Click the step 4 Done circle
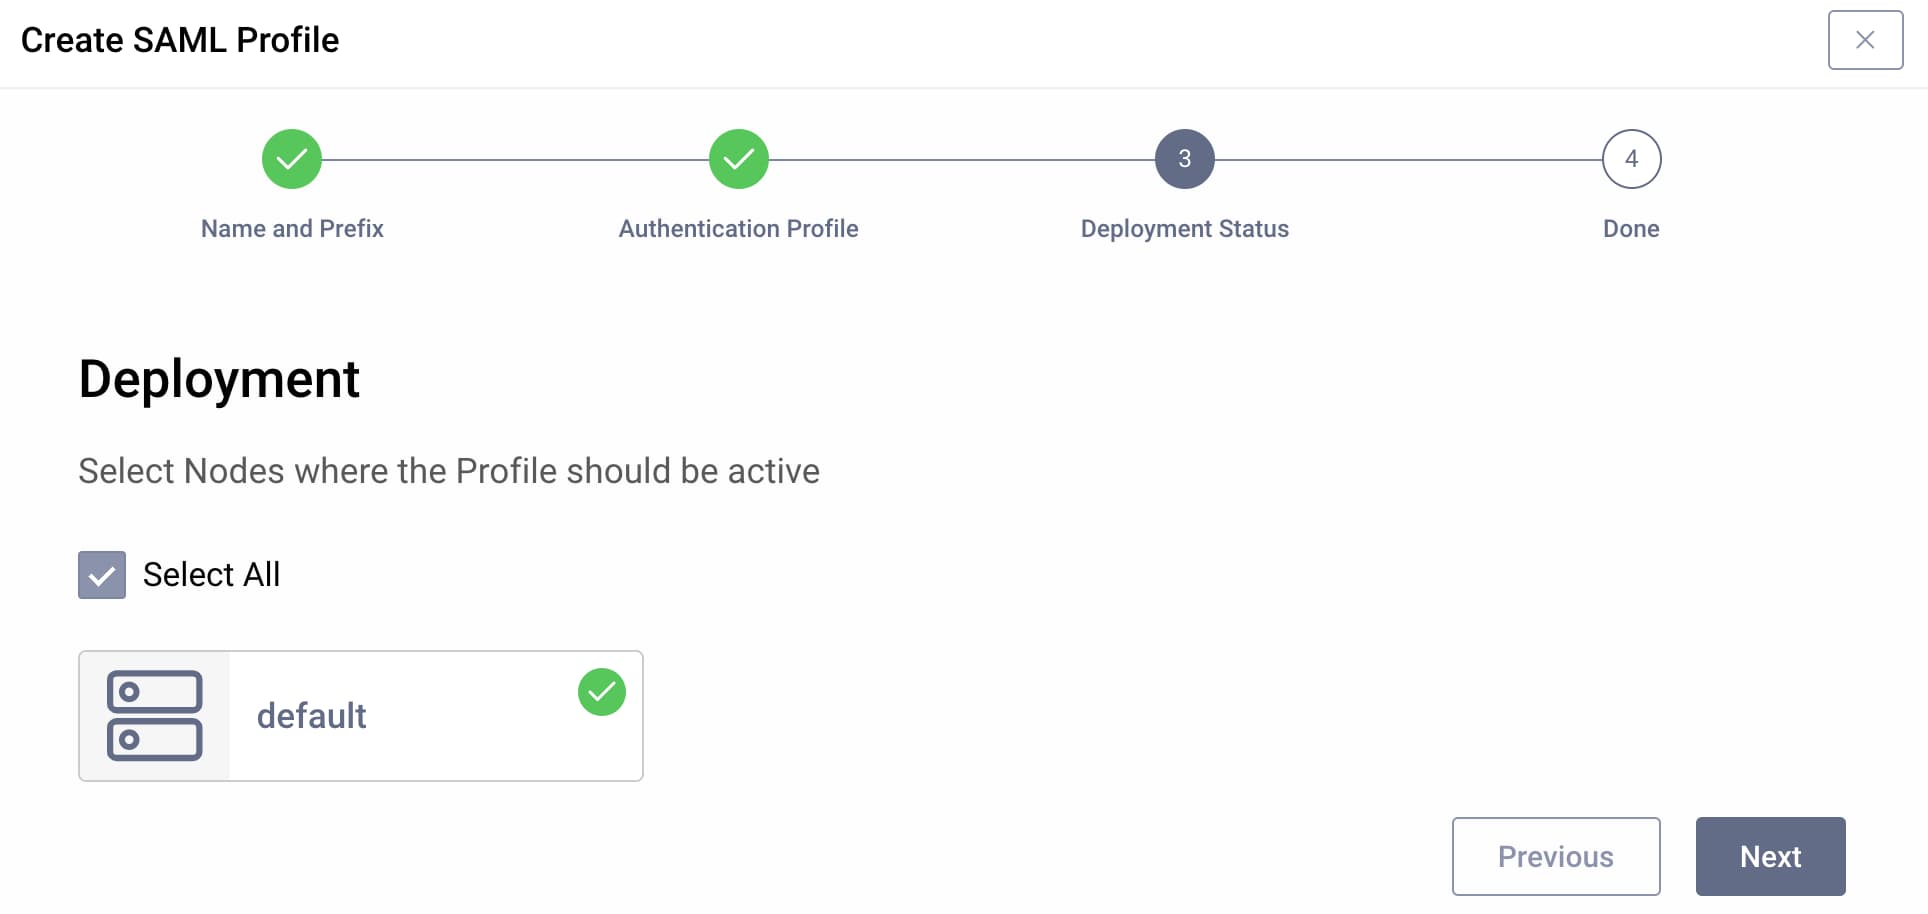The image size is (1928, 914). 1630,158
